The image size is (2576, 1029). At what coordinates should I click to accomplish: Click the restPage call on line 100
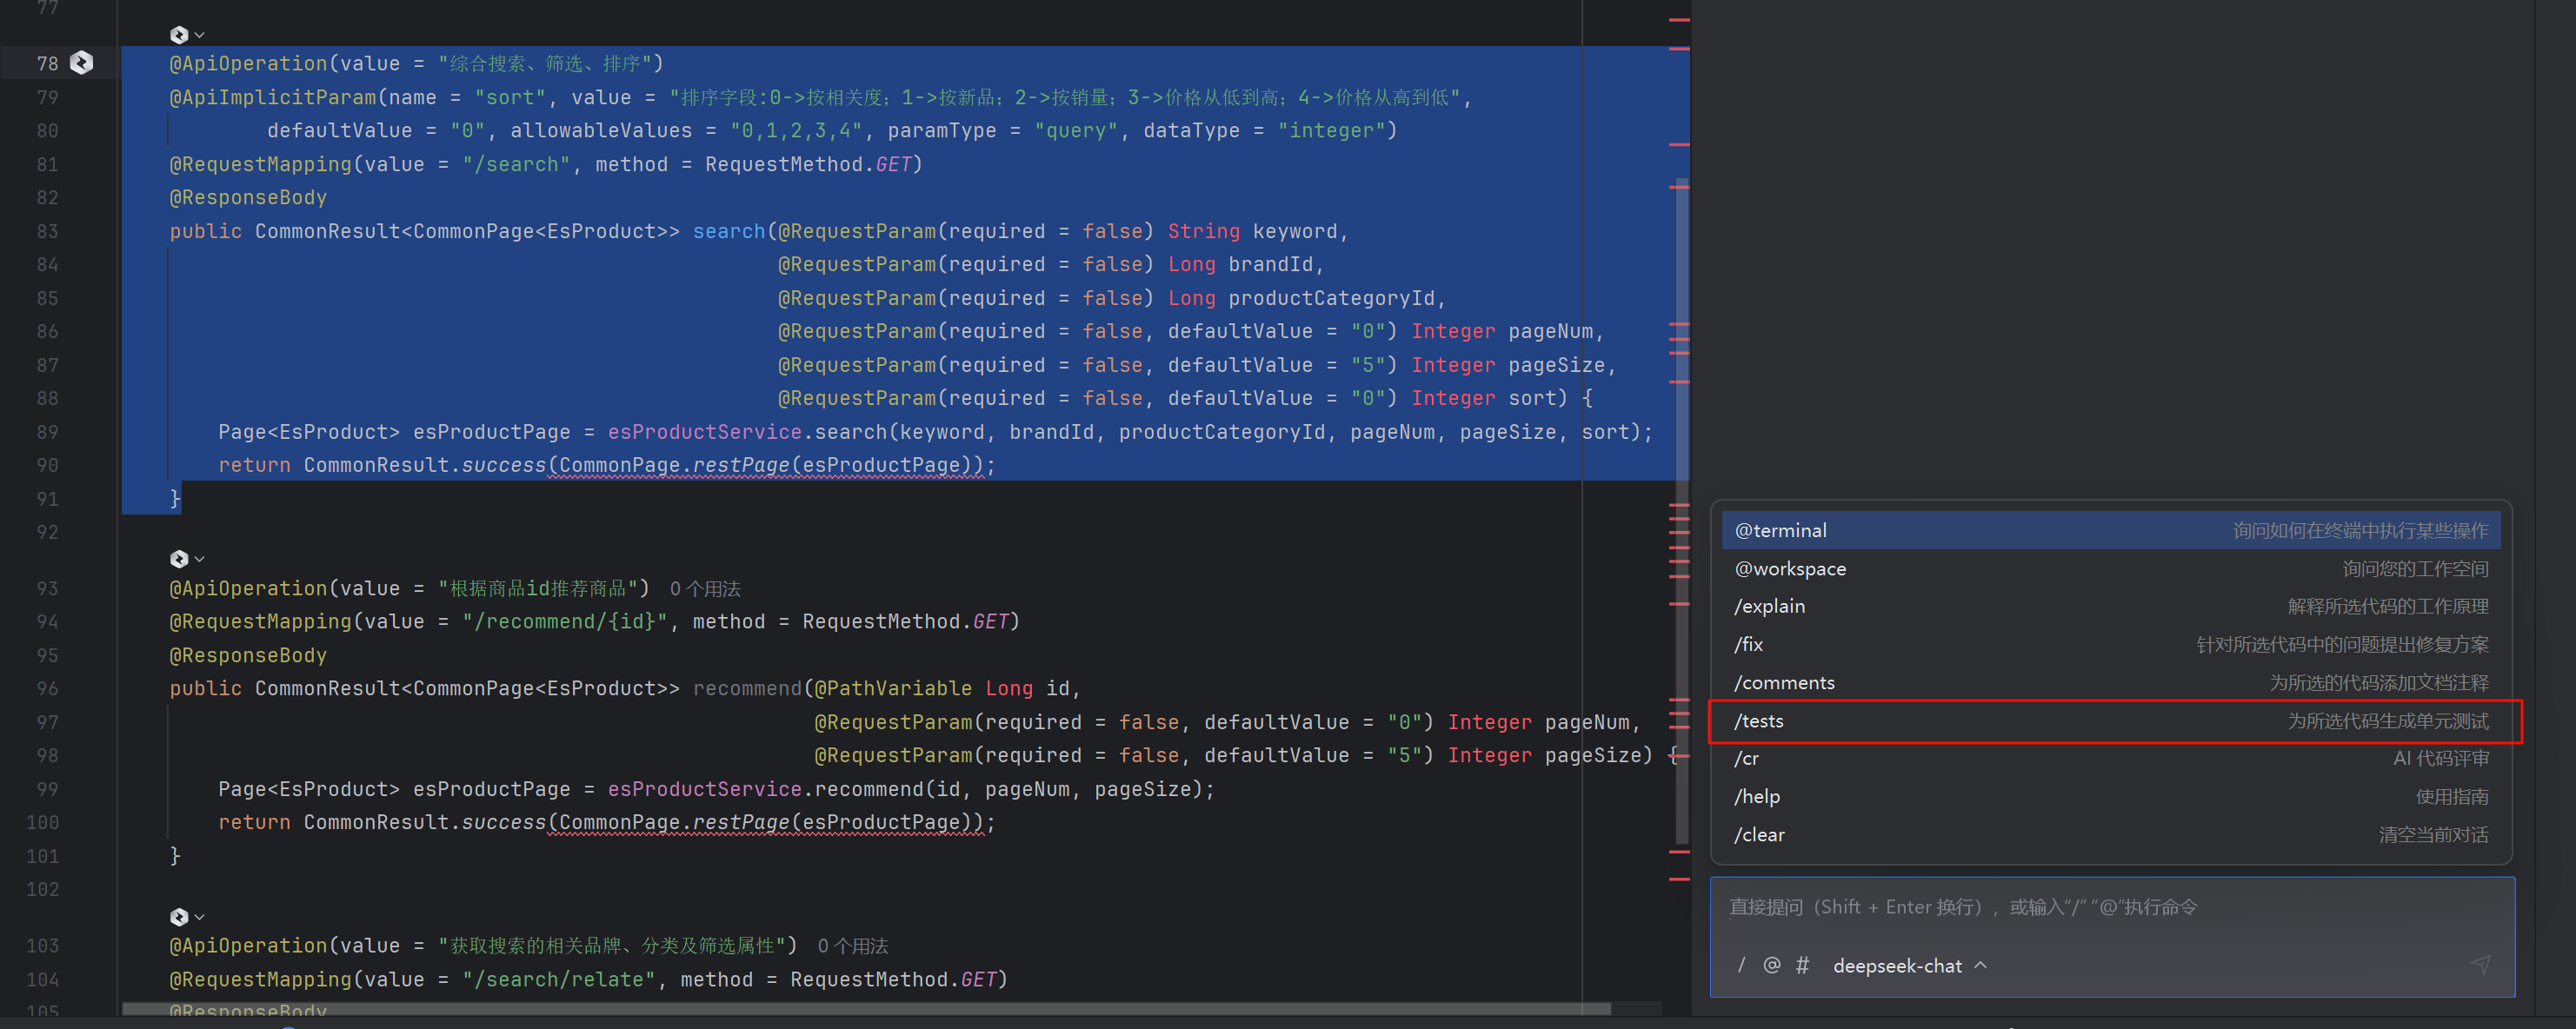point(740,822)
